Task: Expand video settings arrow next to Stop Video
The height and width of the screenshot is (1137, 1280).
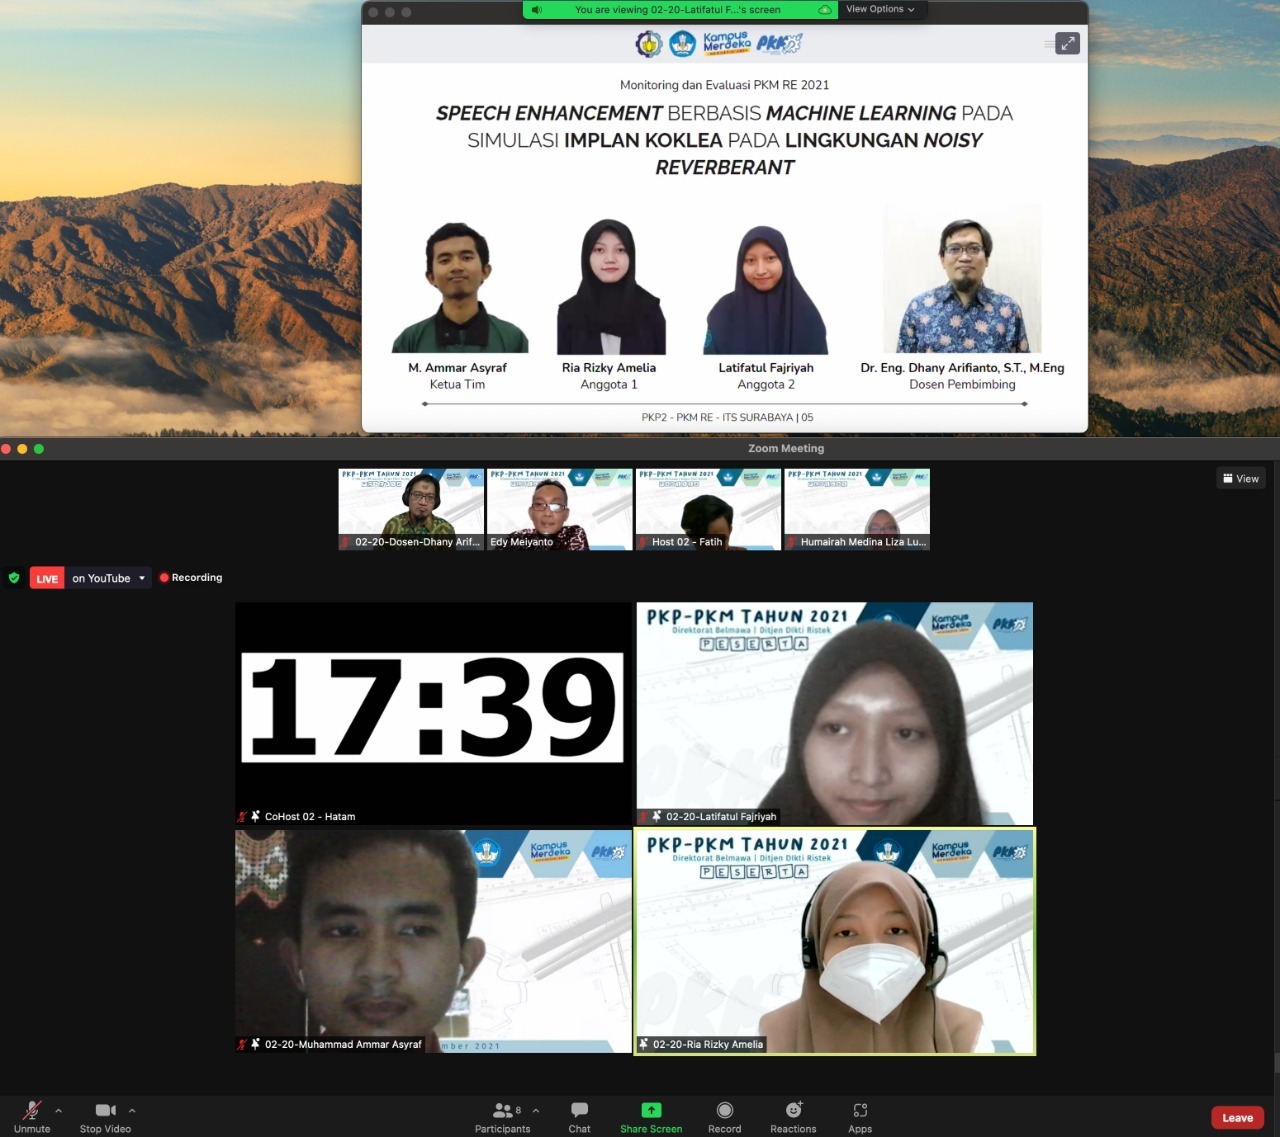Action: [132, 1110]
